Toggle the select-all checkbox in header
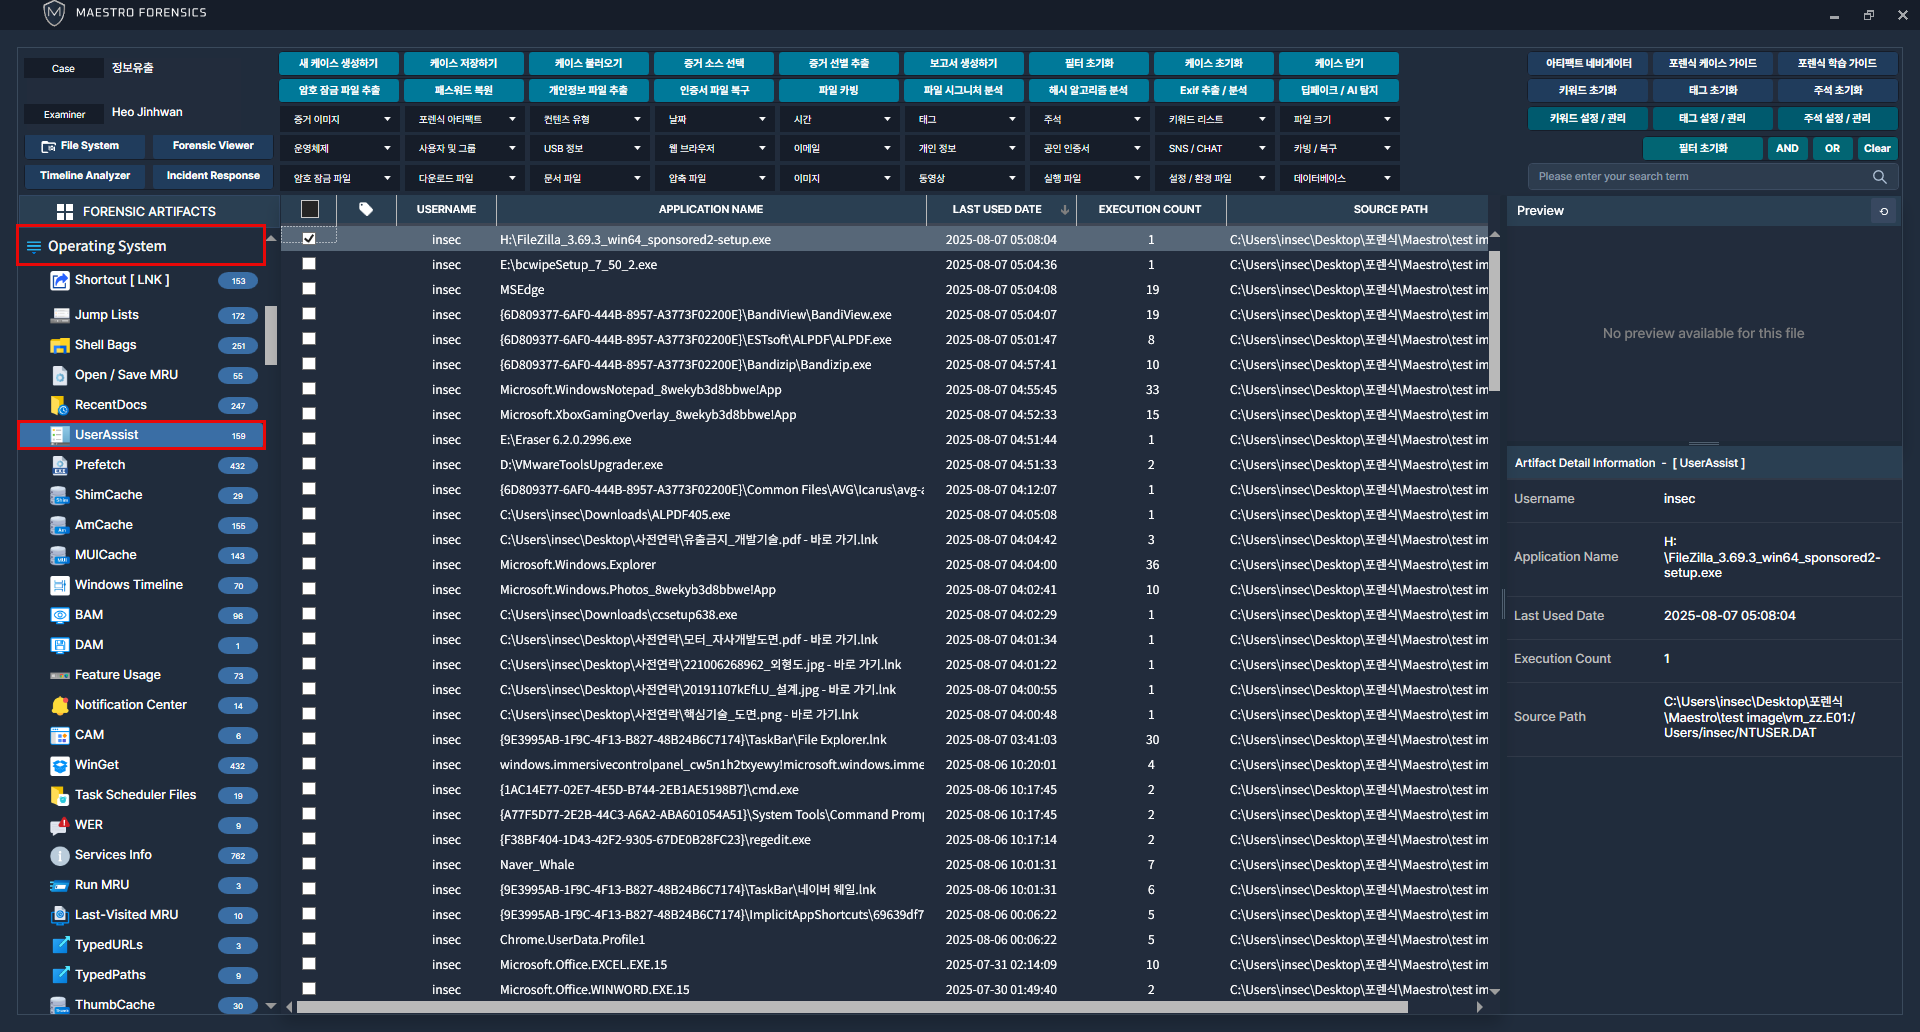 (310, 209)
